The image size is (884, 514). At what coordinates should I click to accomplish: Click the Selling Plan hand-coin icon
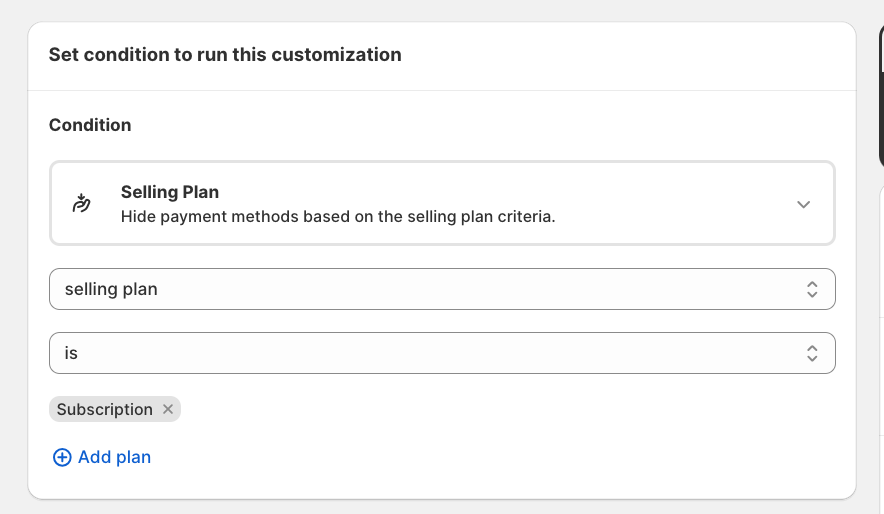coord(82,203)
